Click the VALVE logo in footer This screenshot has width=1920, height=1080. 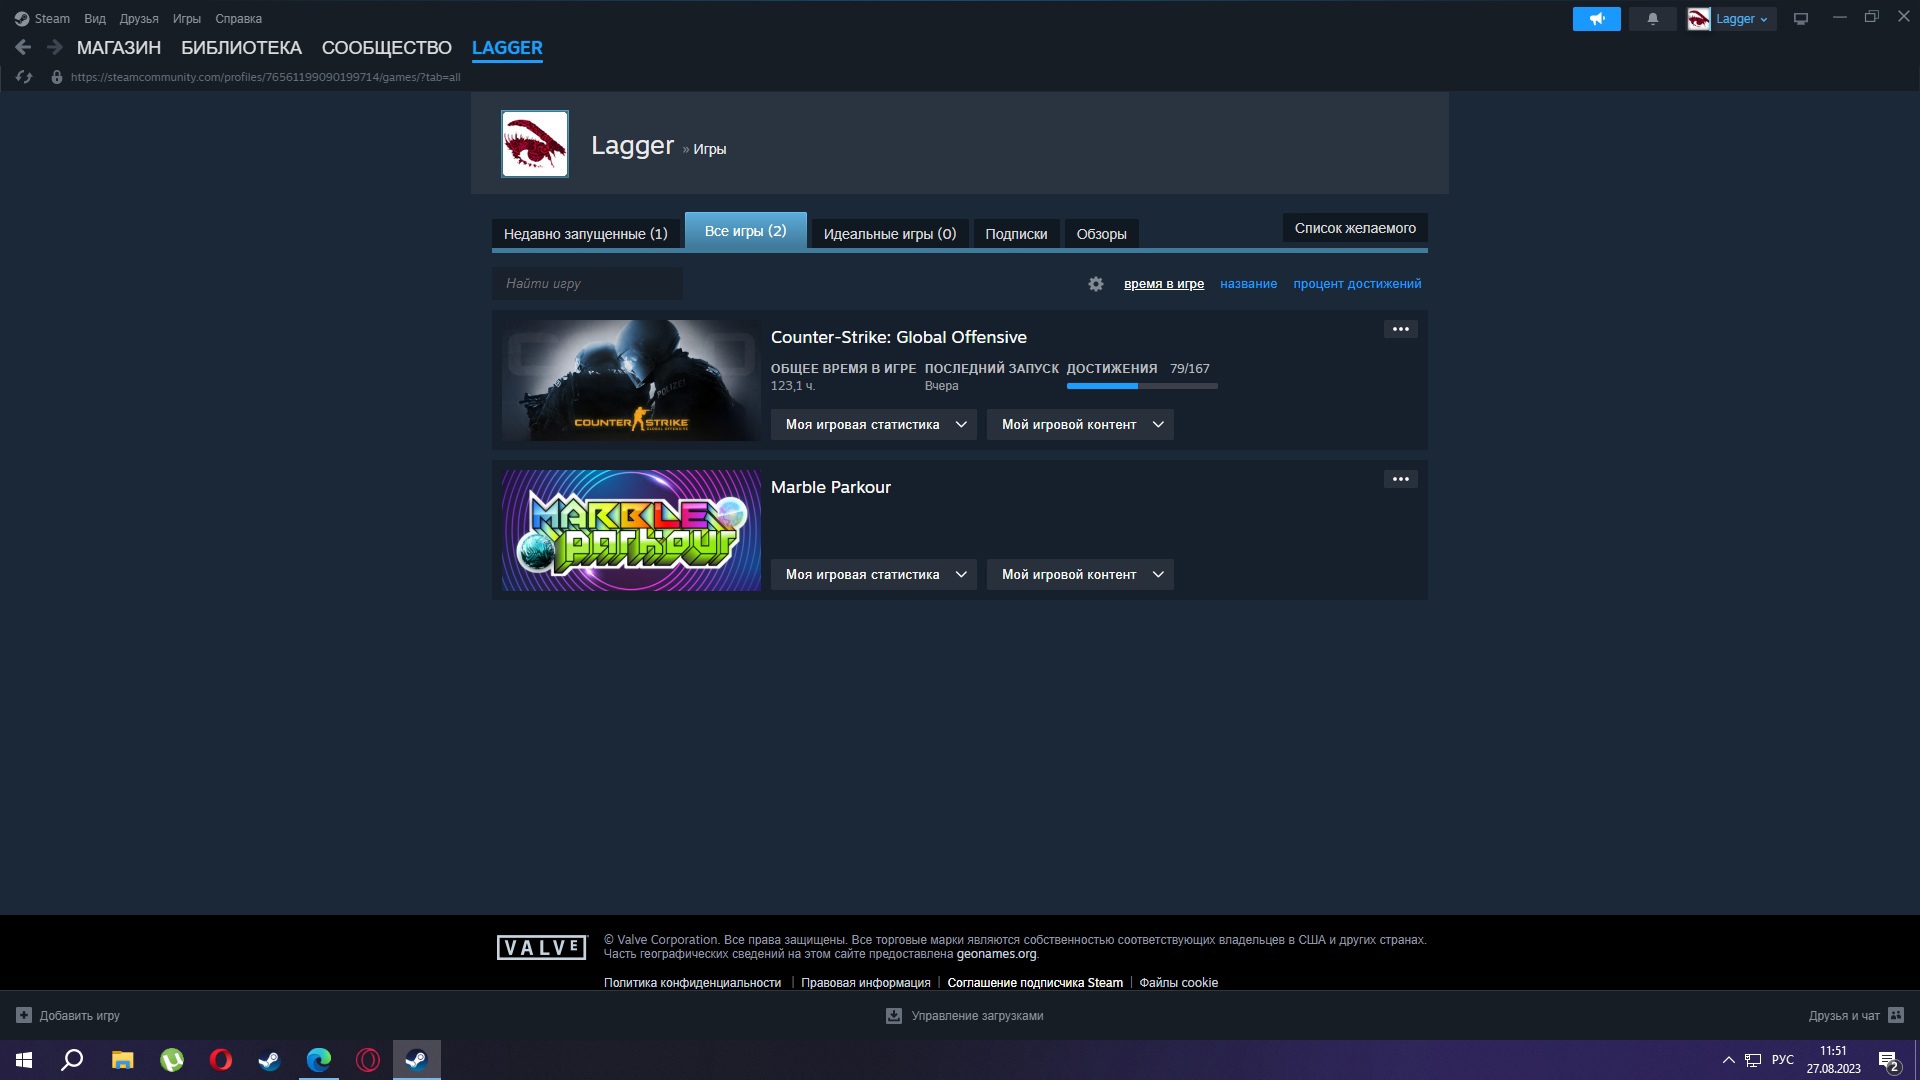pyautogui.click(x=541, y=947)
